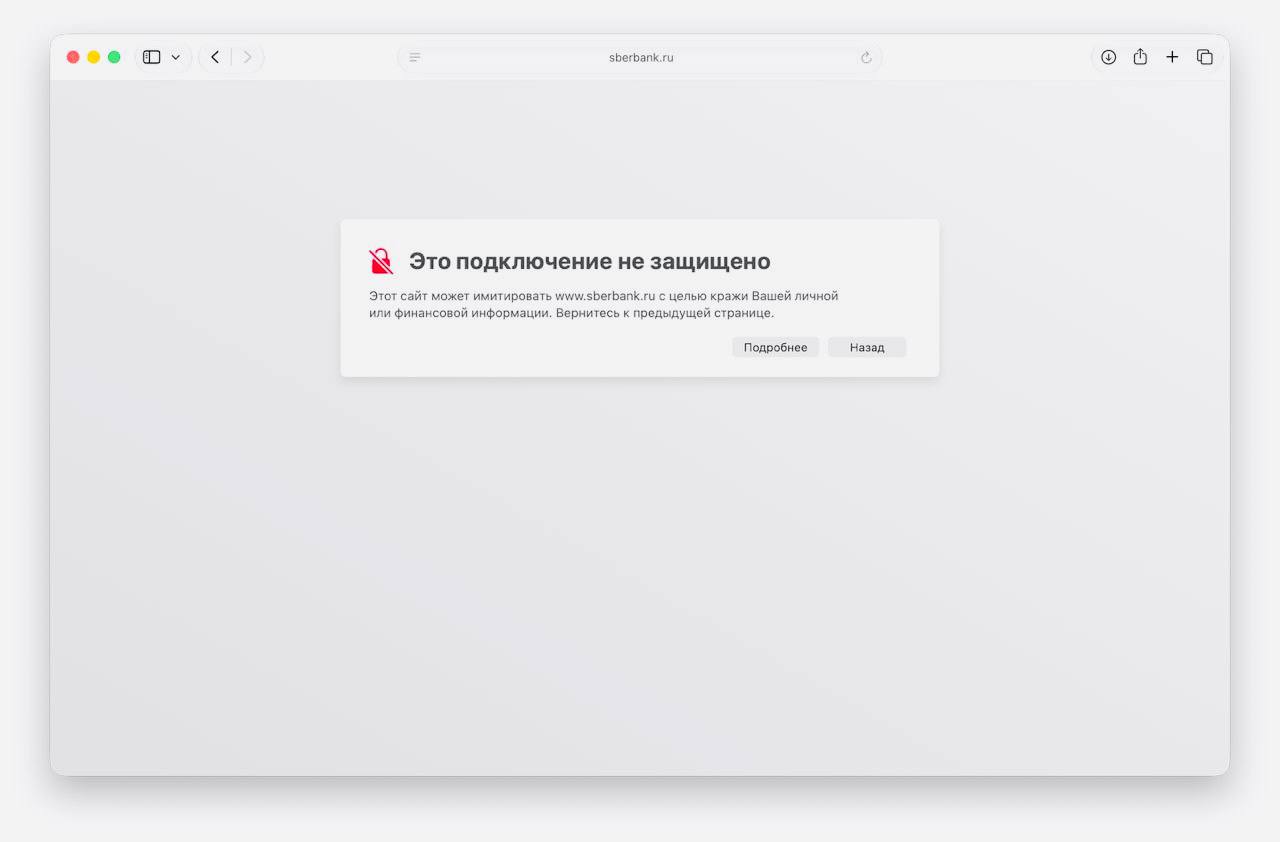This screenshot has width=1280, height=842.
Task: Go back to the previous page arrow
Action: 215,57
